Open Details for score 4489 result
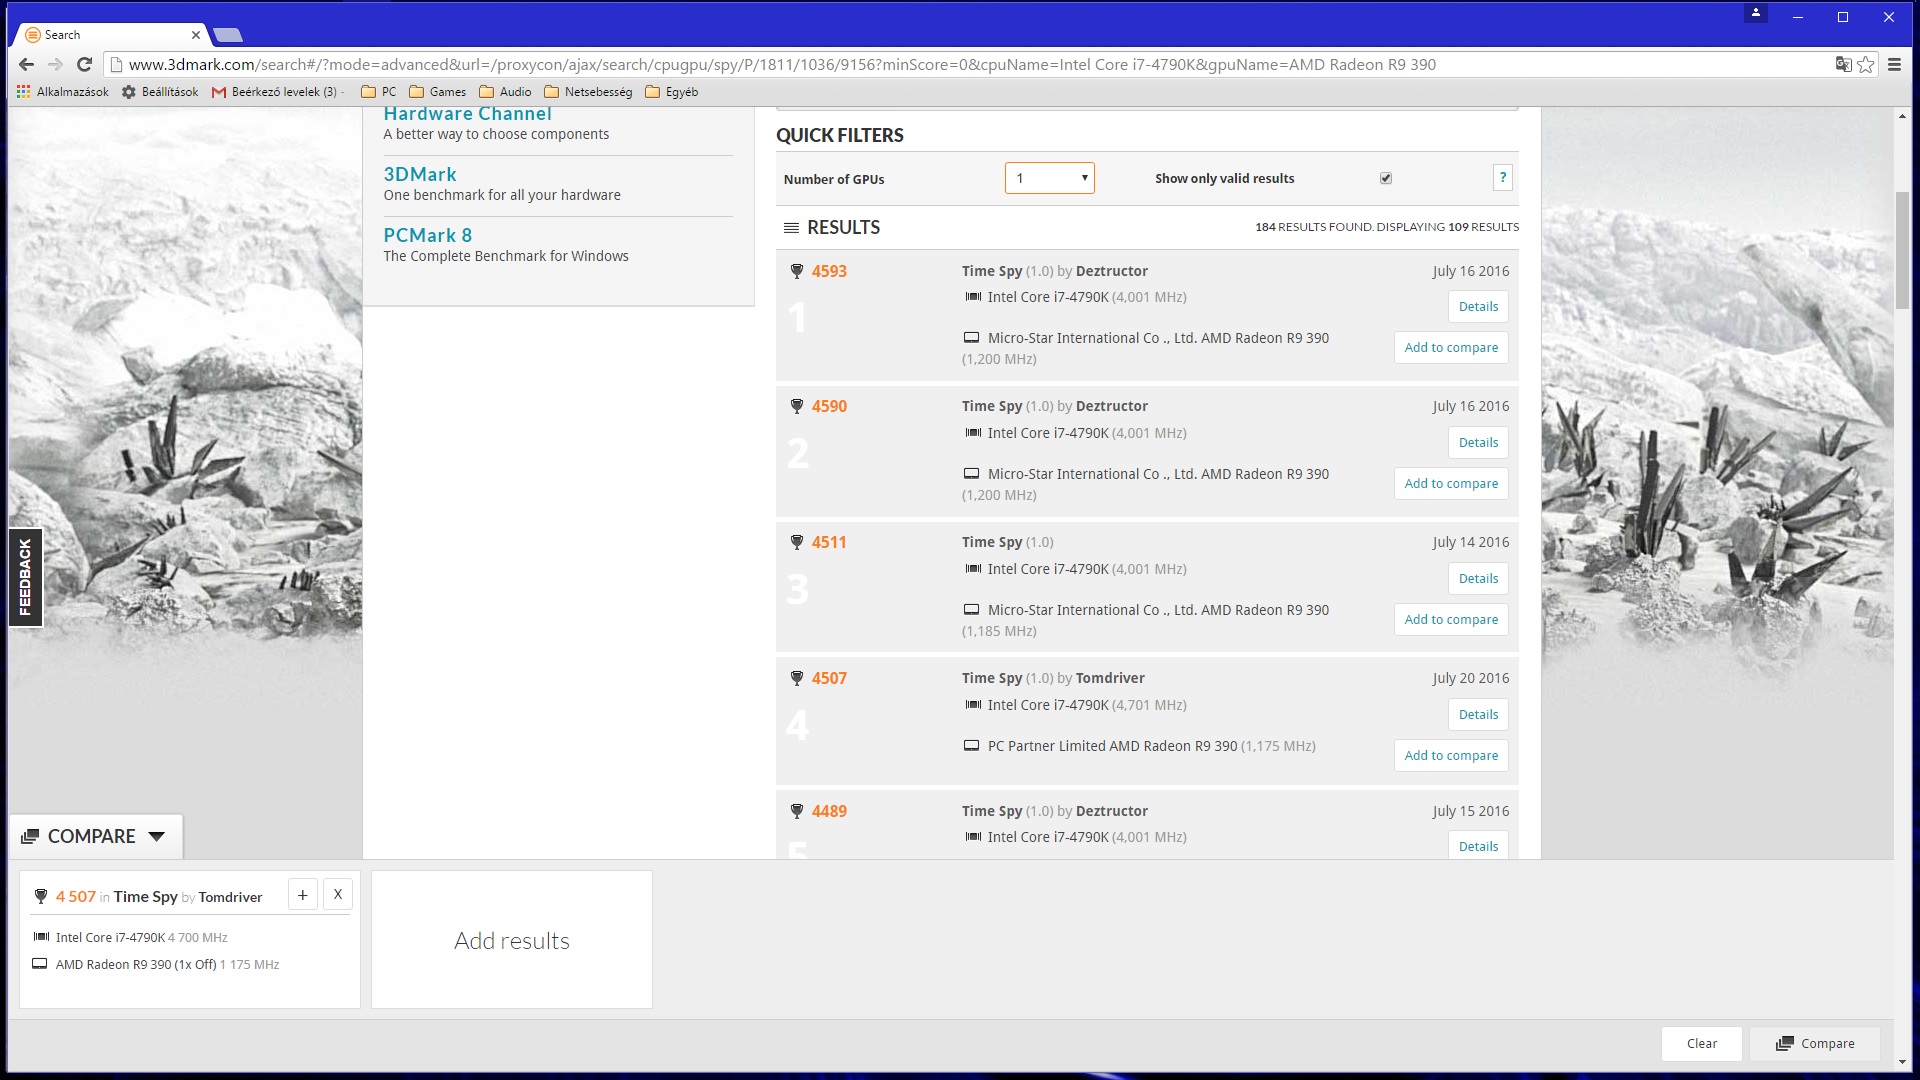1920x1080 pixels. coord(1478,846)
